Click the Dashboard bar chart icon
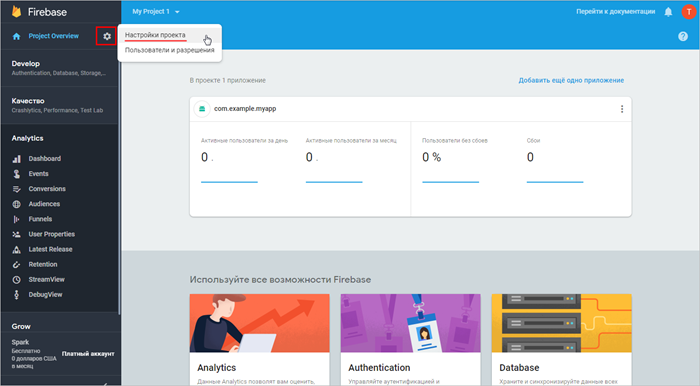 coord(17,159)
